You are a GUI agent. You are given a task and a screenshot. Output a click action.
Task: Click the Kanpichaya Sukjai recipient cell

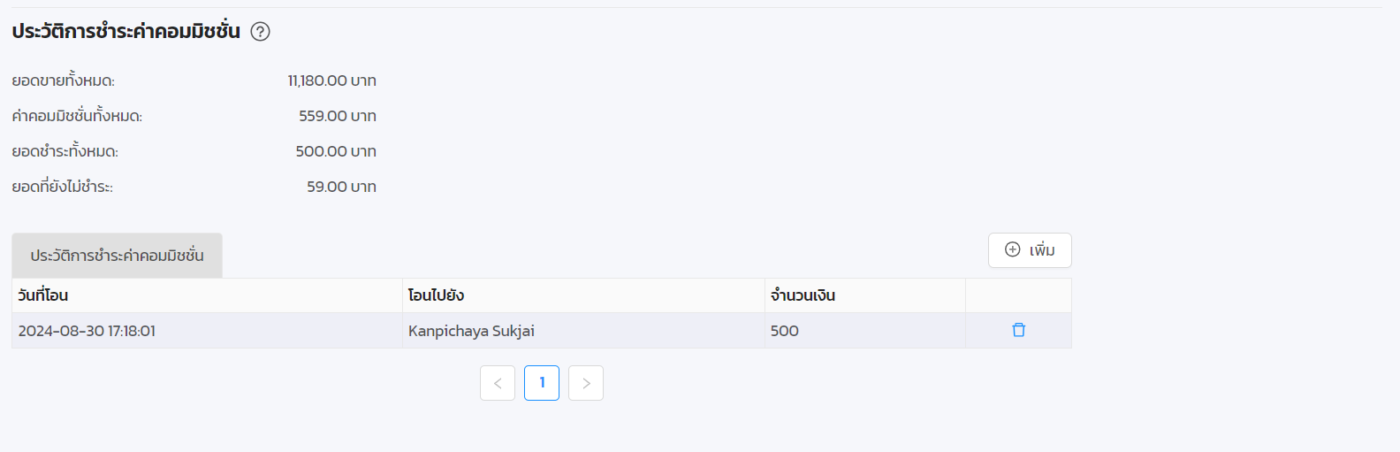465,331
